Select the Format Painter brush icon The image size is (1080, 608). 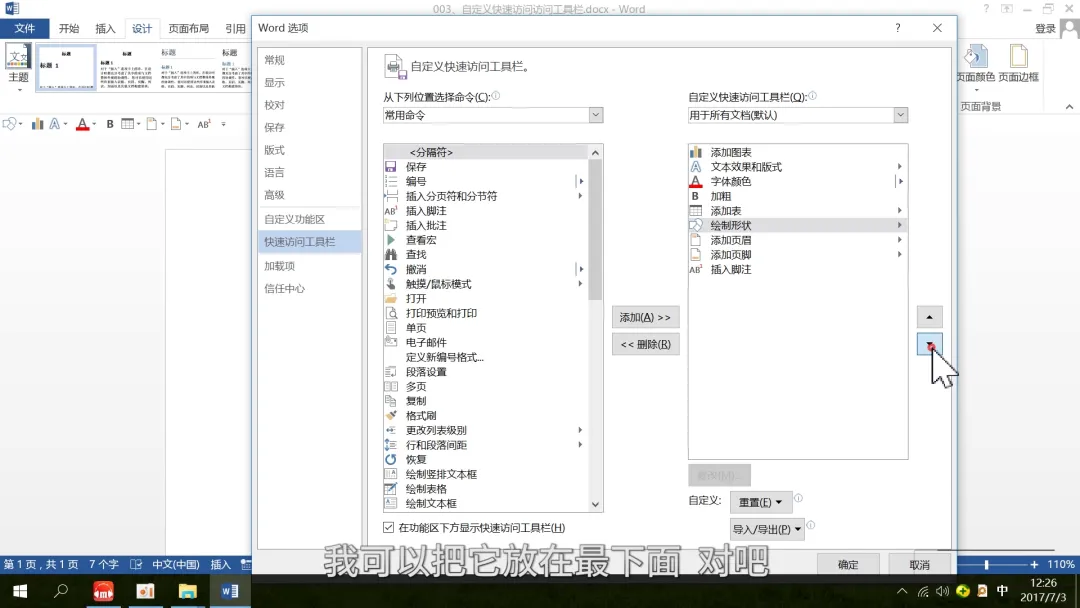pos(391,415)
